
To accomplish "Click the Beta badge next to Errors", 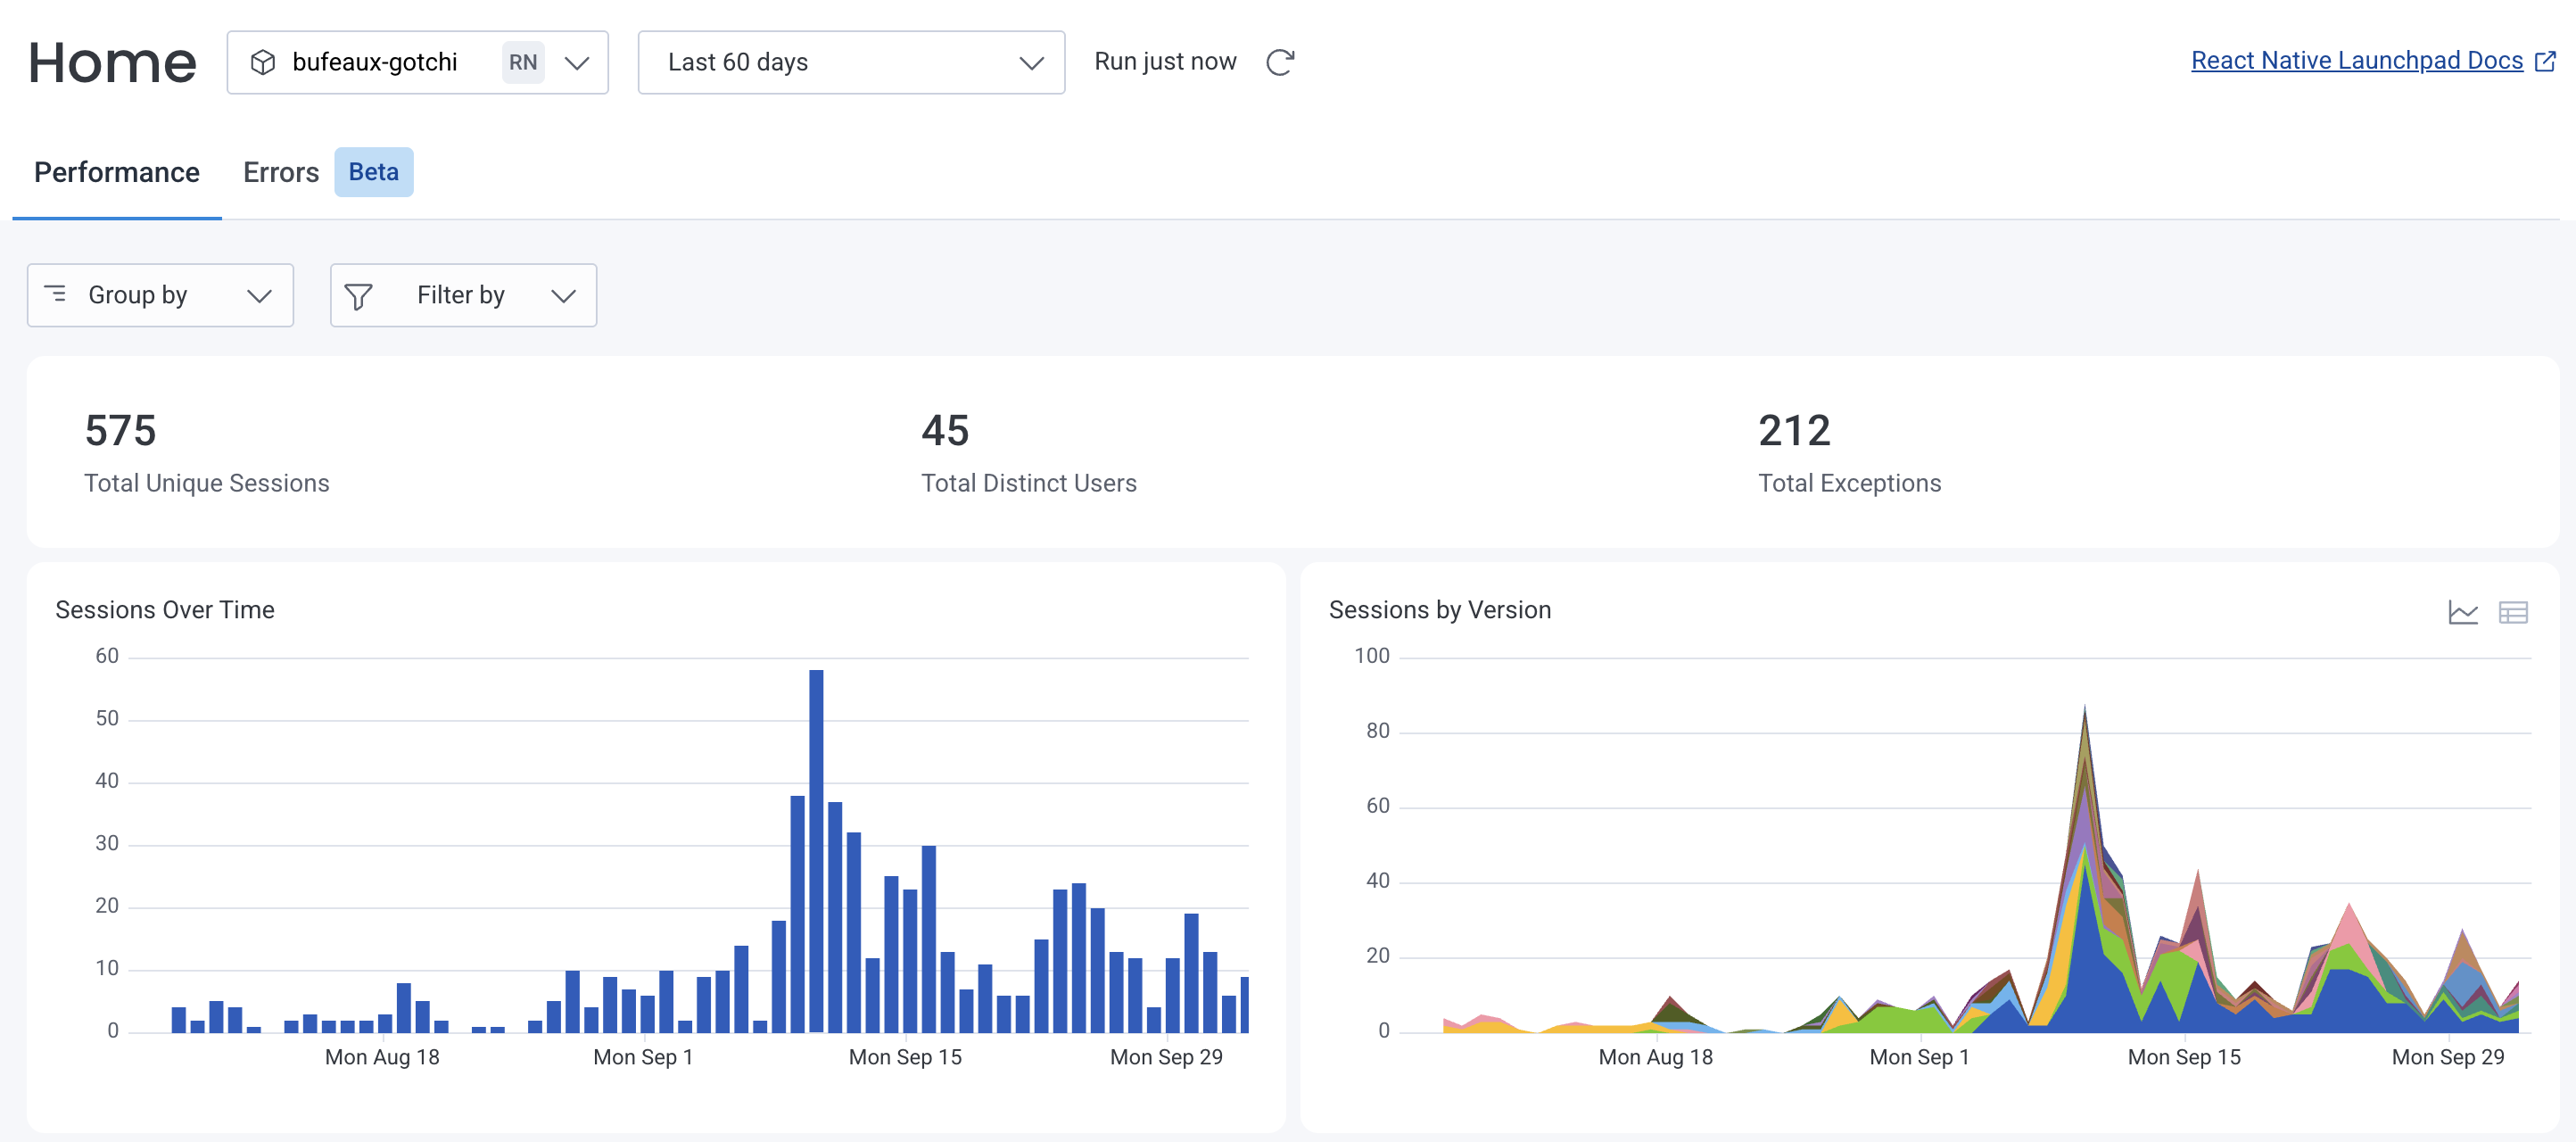I will pos(374,172).
